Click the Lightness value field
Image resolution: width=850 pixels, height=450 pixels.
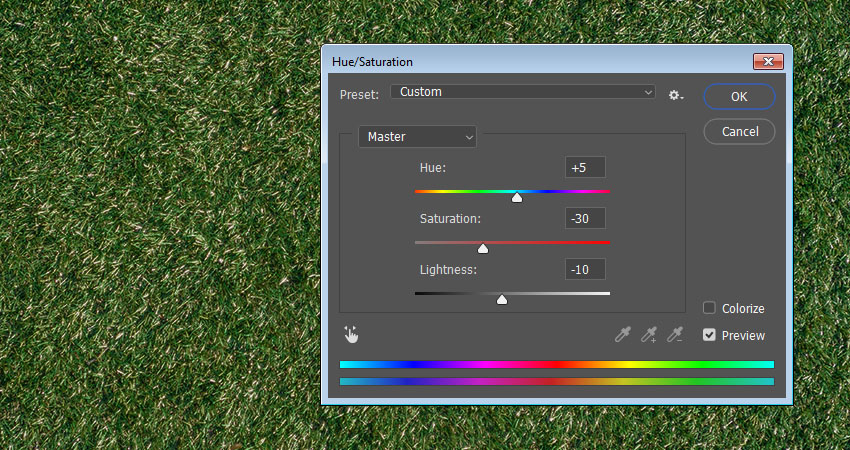tap(585, 270)
